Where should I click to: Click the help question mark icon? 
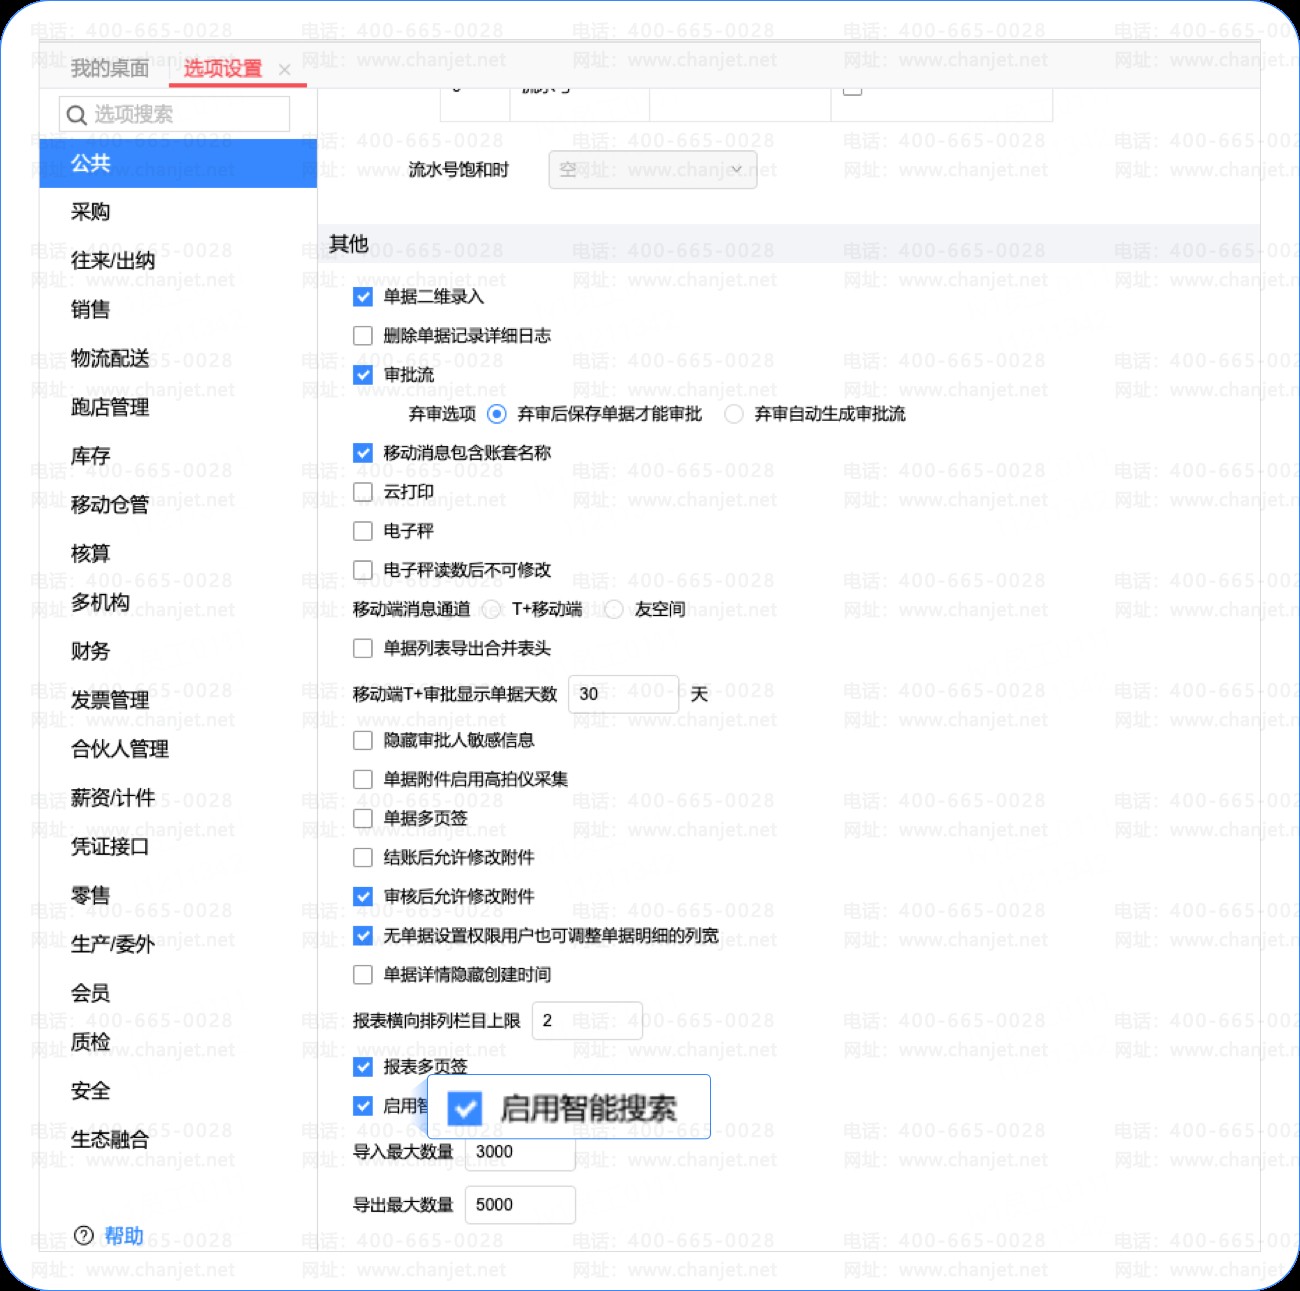(x=84, y=1236)
